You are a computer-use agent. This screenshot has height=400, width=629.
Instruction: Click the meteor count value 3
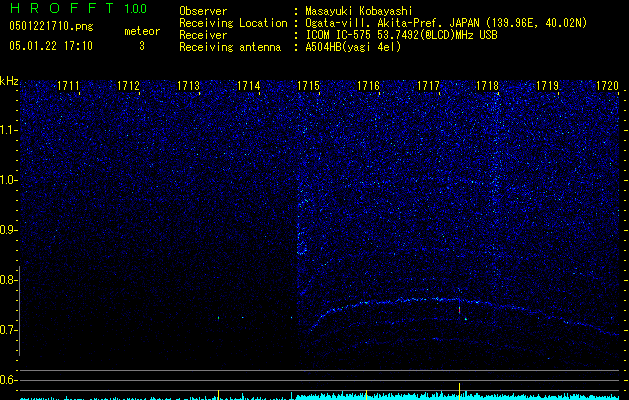tap(142, 46)
